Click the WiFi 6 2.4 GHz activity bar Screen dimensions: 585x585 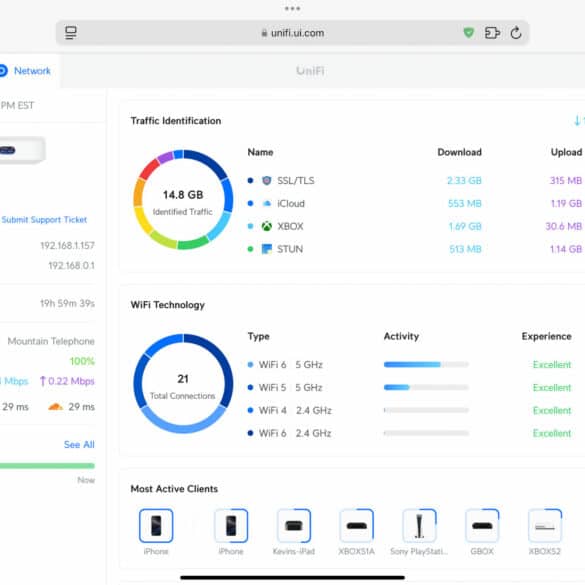click(426, 433)
